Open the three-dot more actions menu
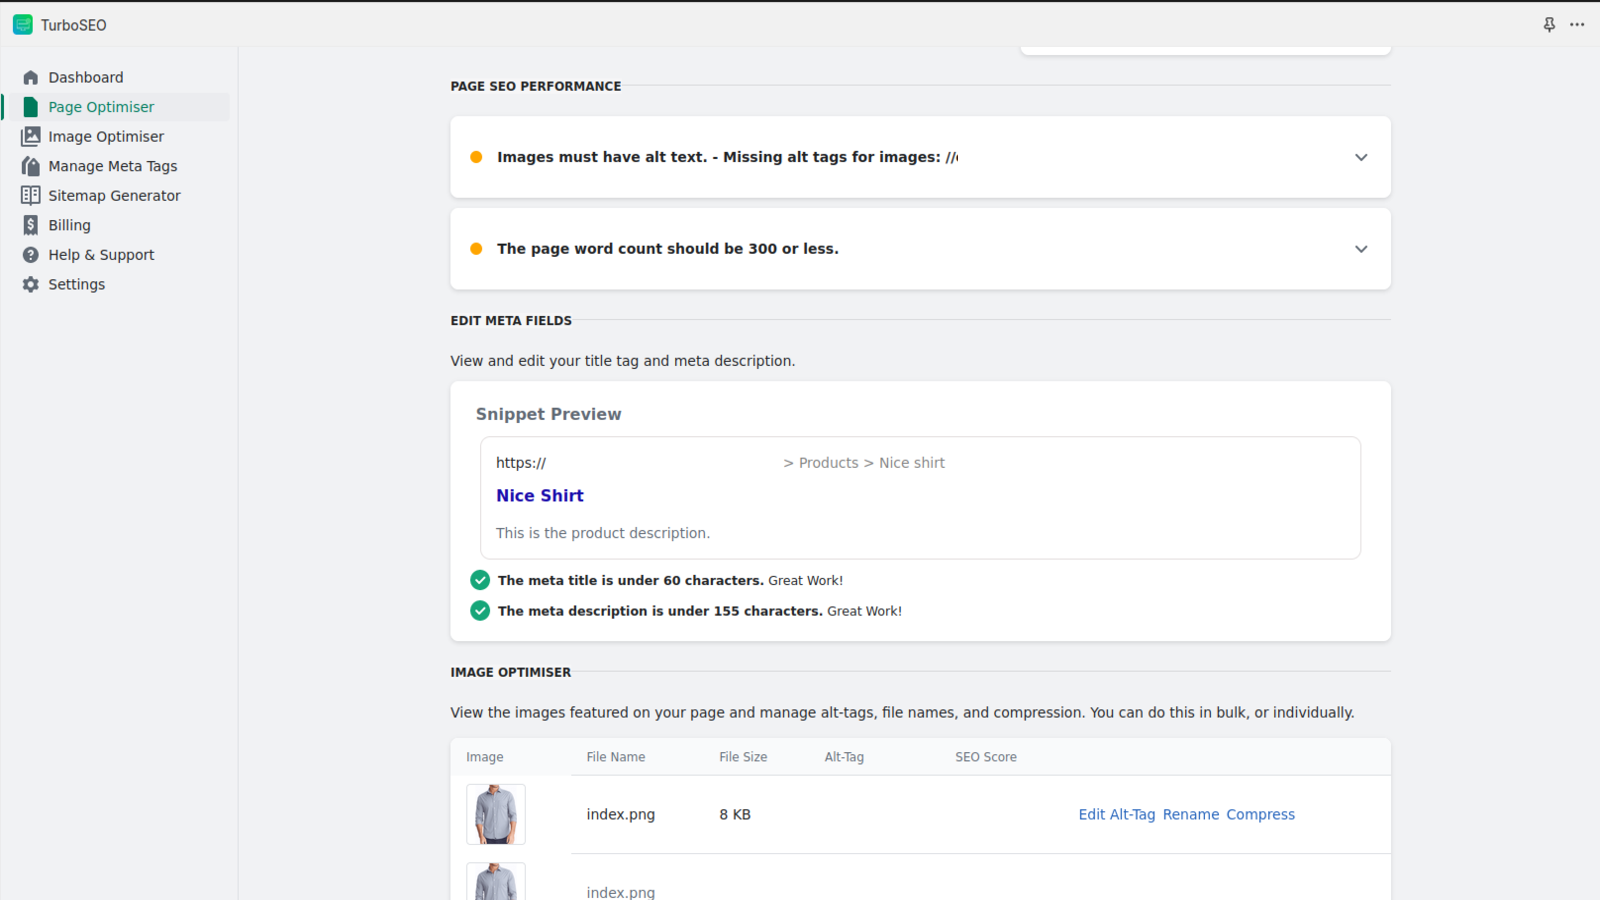The image size is (1600, 900). pos(1577,25)
